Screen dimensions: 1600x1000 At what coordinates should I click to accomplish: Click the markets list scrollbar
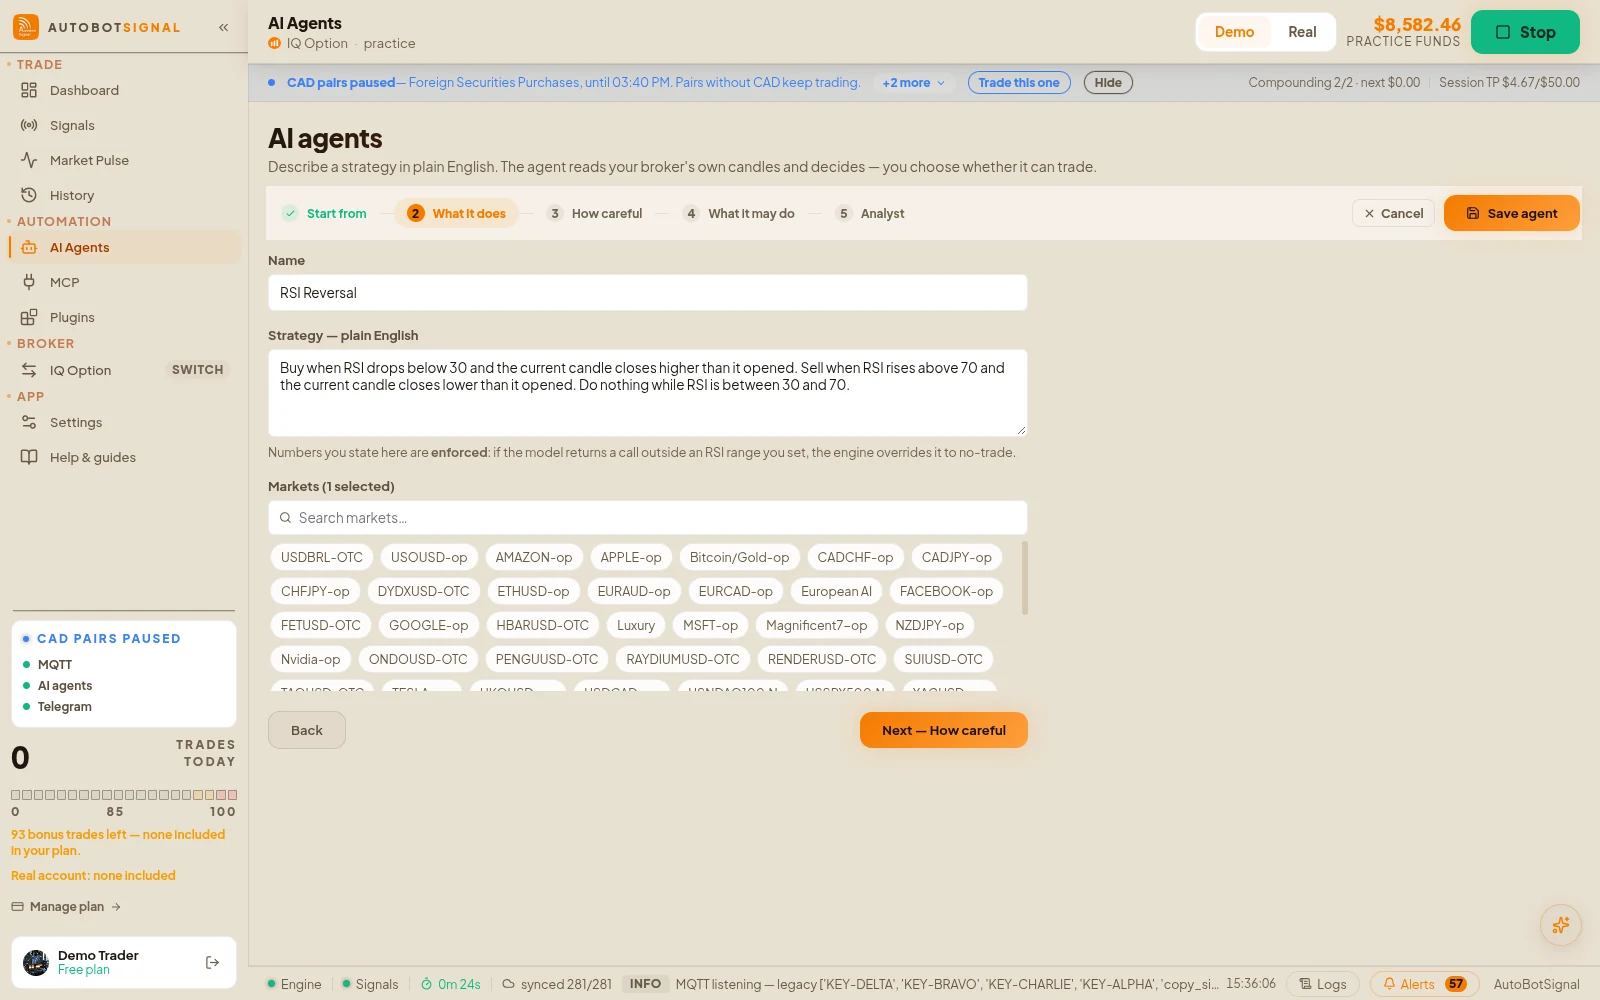click(1024, 579)
